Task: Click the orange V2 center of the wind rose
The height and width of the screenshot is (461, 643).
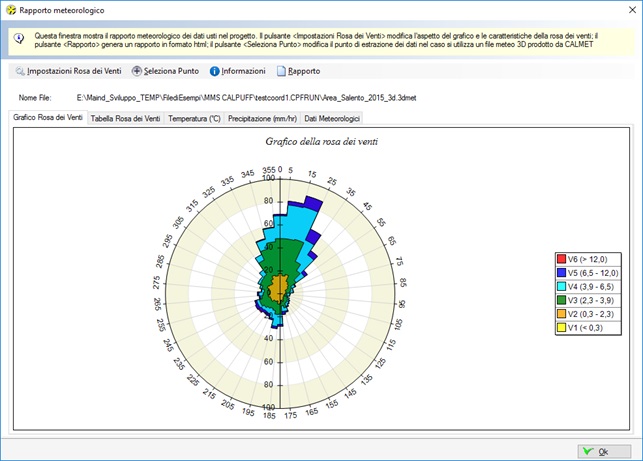Action: click(278, 288)
